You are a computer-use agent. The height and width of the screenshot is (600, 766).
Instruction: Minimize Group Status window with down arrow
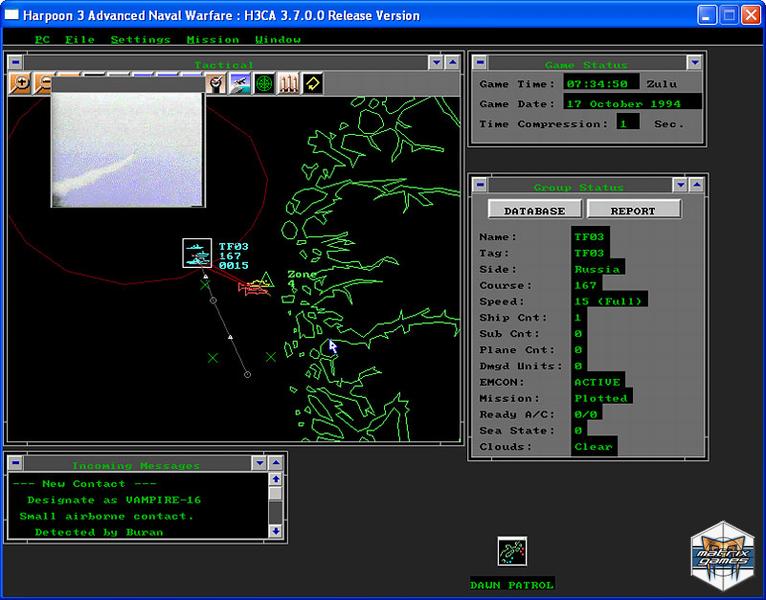pos(680,185)
